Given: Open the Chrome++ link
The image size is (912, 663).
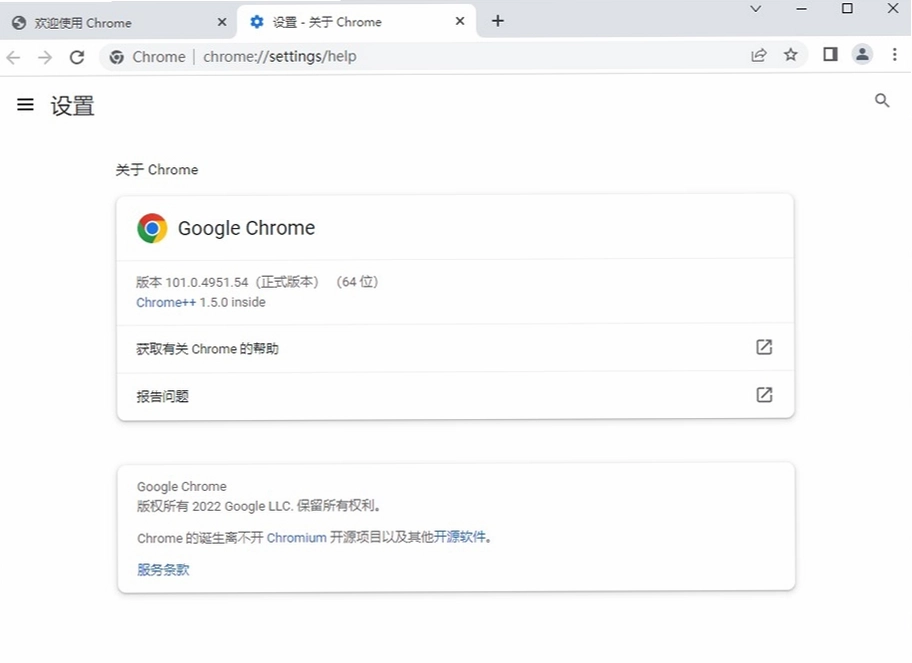Looking at the screenshot, I should 166,302.
